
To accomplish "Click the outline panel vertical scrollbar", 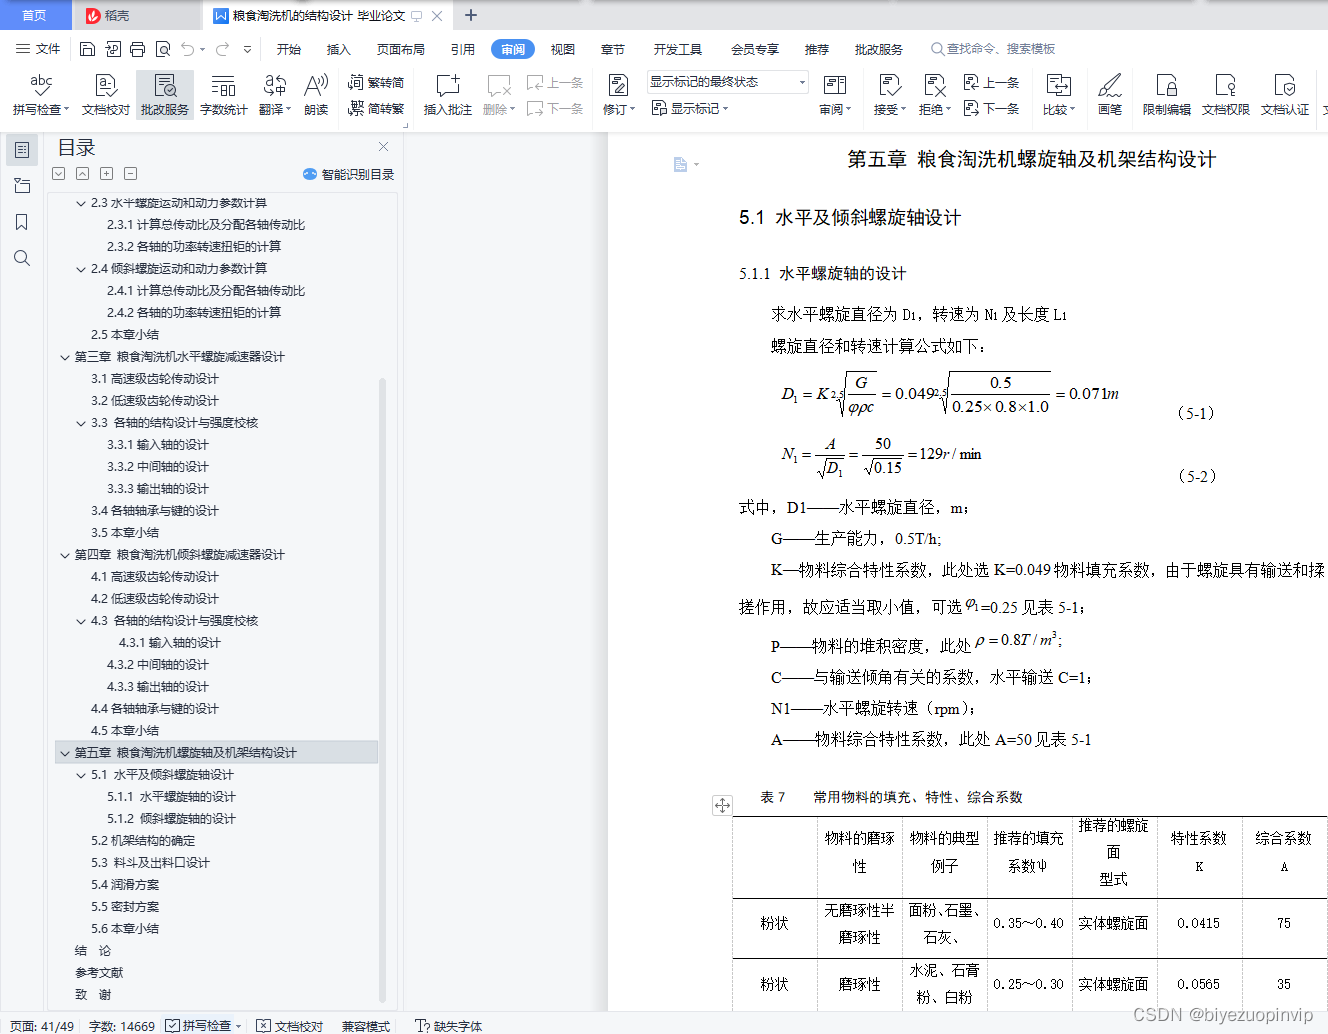I will click(x=382, y=690).
